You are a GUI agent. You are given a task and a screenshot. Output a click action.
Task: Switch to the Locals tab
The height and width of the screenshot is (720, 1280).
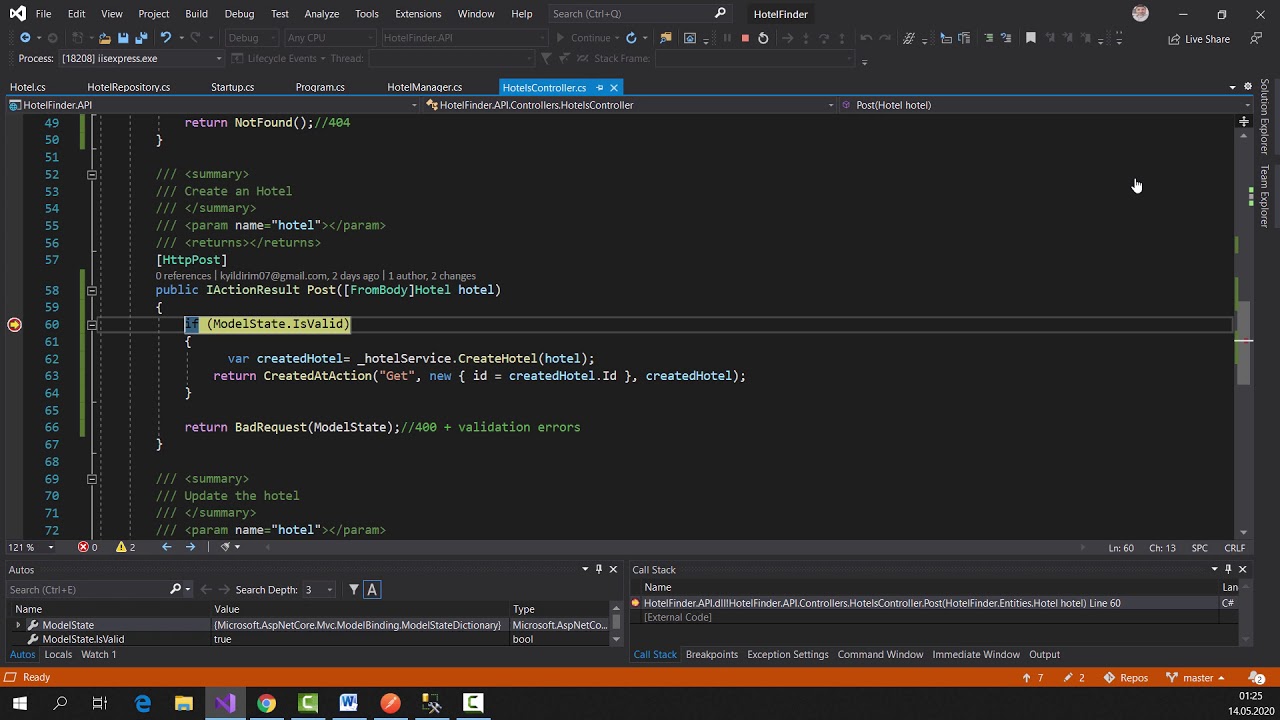(x=58, y=654)
